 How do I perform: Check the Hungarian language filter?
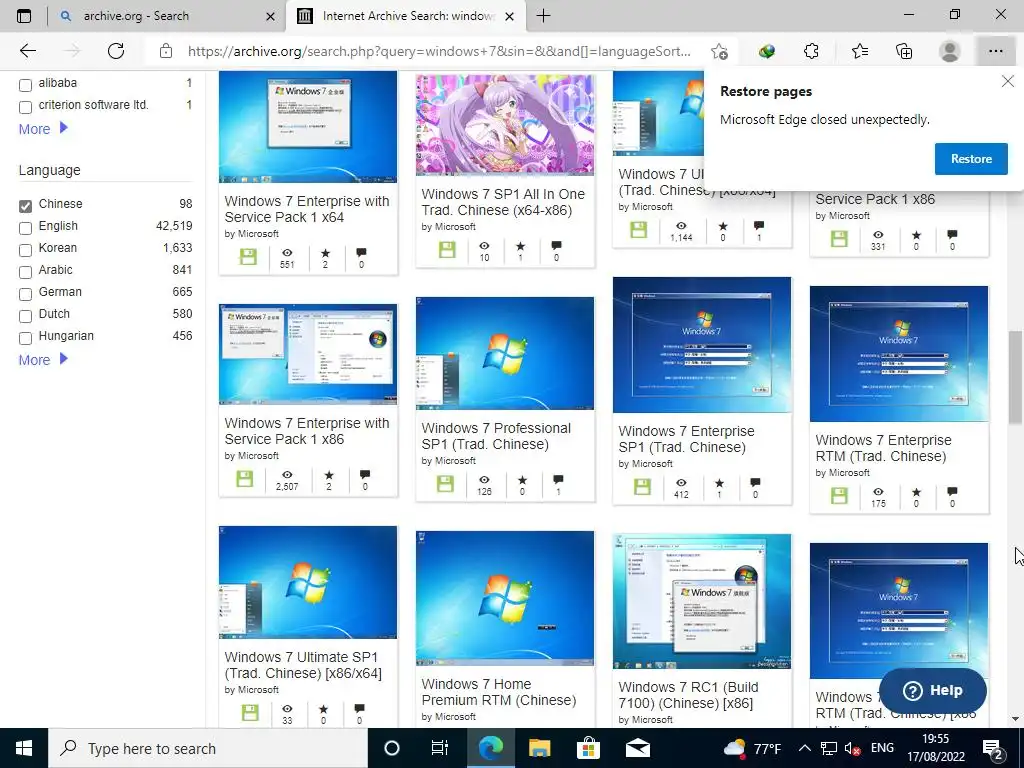tap(25, 338)
